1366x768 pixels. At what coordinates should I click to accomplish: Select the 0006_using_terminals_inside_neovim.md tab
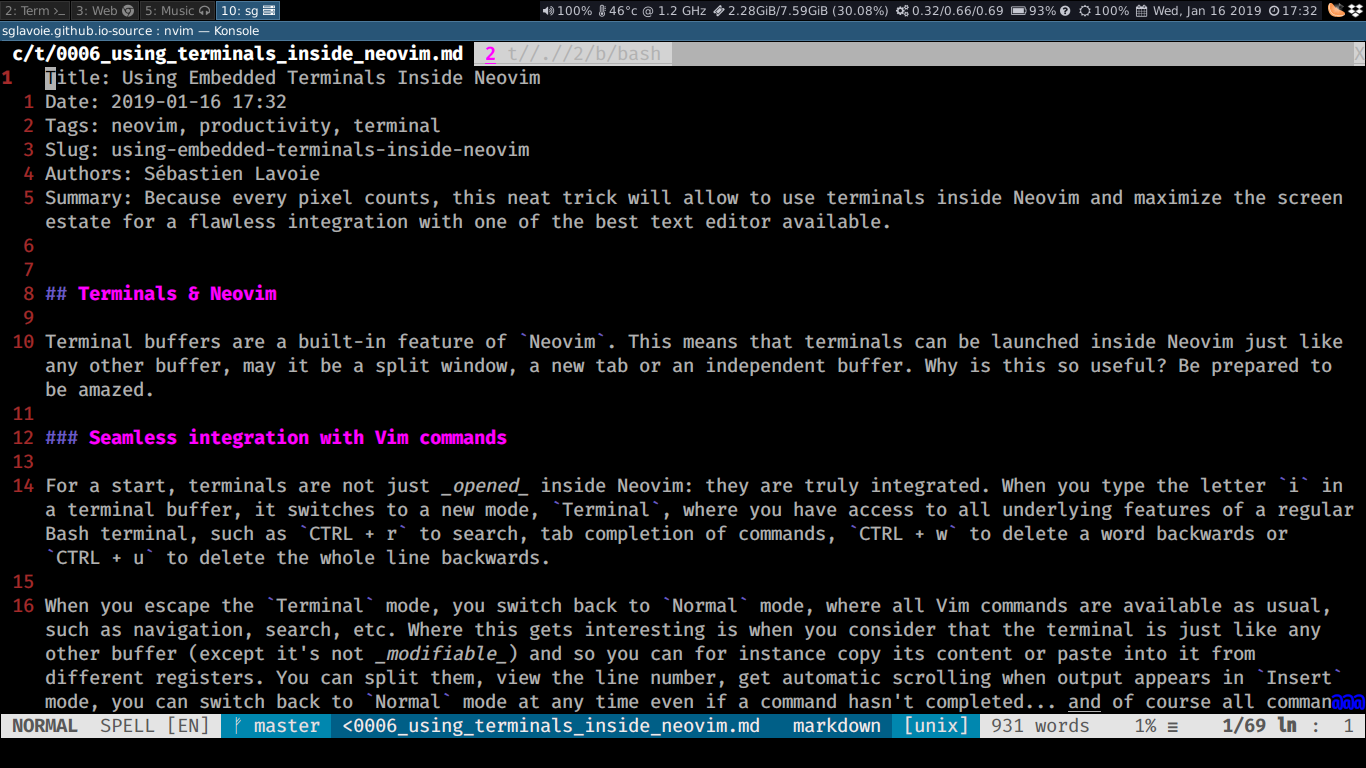[x=237, y=54]
